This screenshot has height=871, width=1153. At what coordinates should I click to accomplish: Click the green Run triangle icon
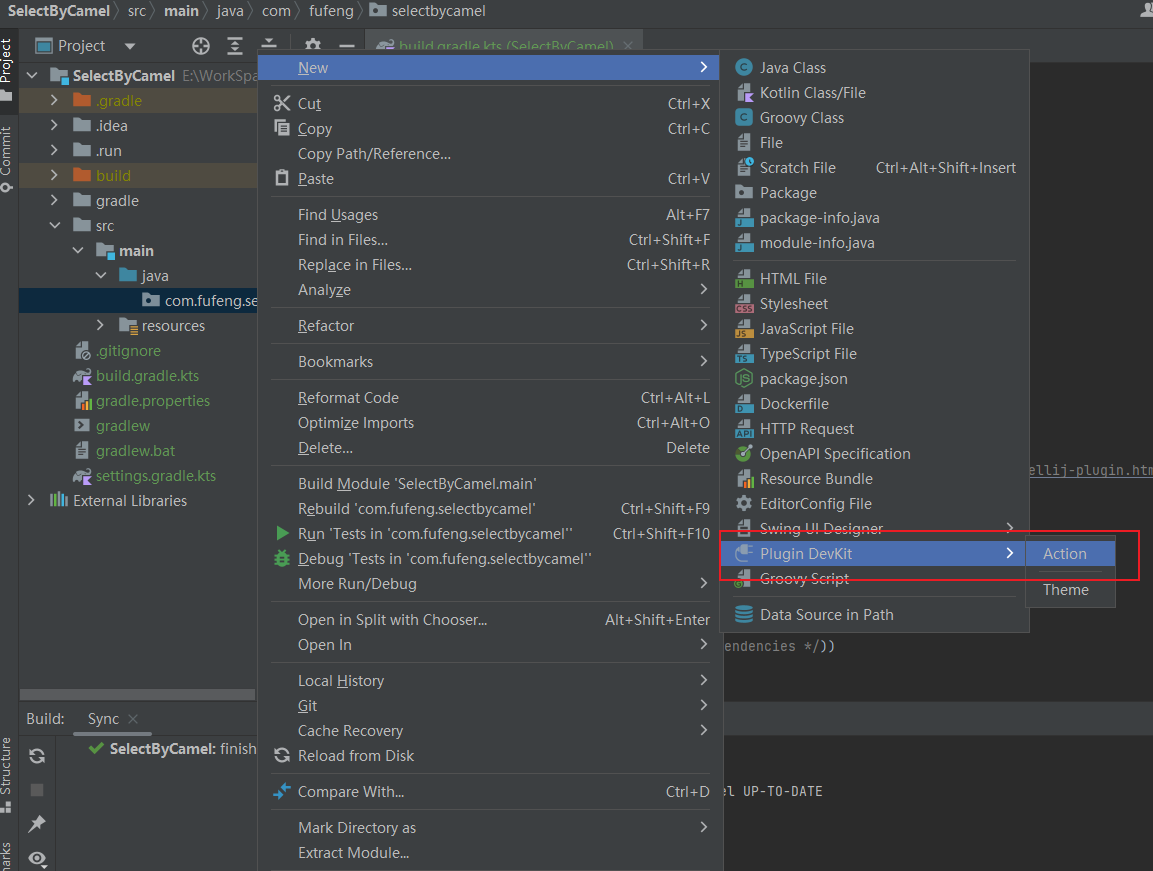point(282,533)
